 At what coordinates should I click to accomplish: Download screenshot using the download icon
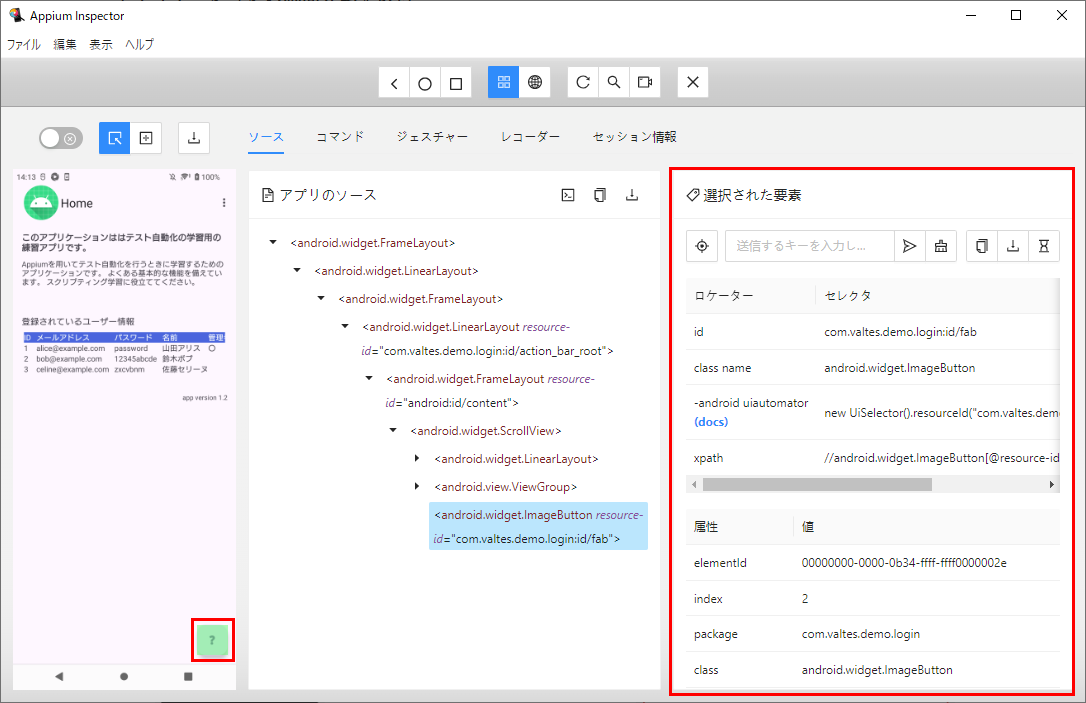(194, 138)
